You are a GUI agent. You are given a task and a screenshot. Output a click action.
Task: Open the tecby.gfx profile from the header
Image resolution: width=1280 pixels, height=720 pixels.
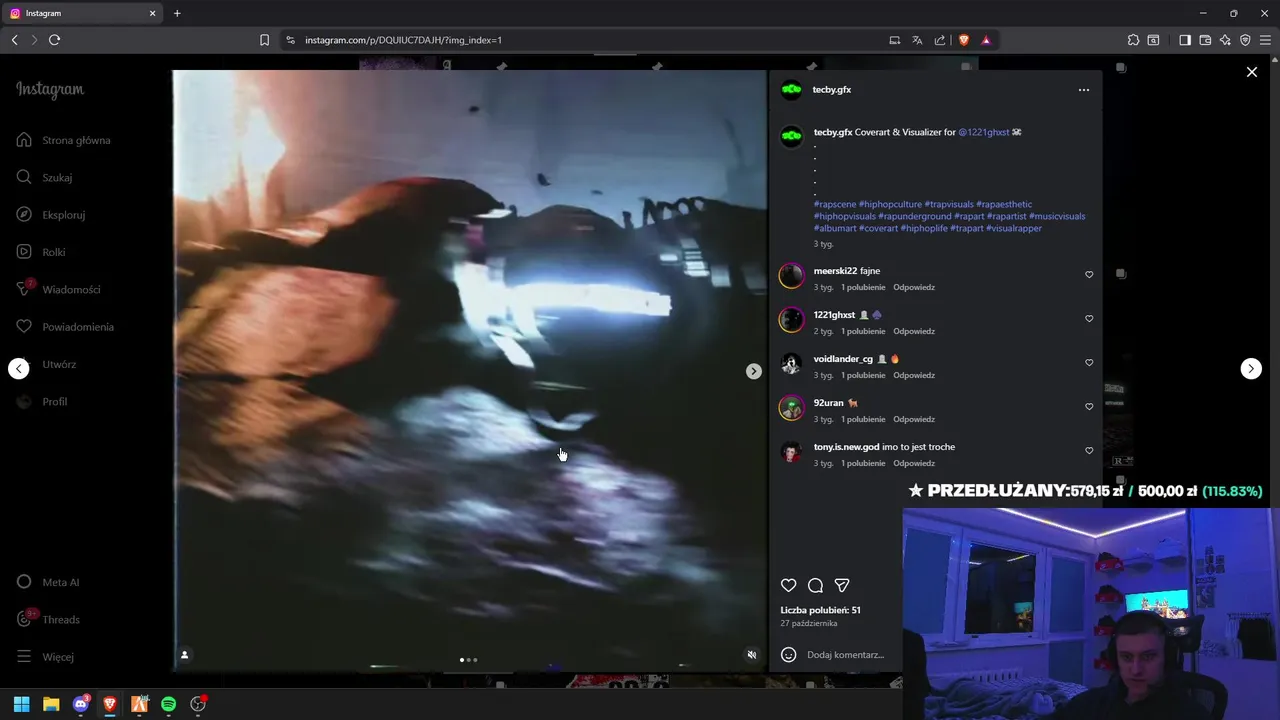(x=832, y=90)
